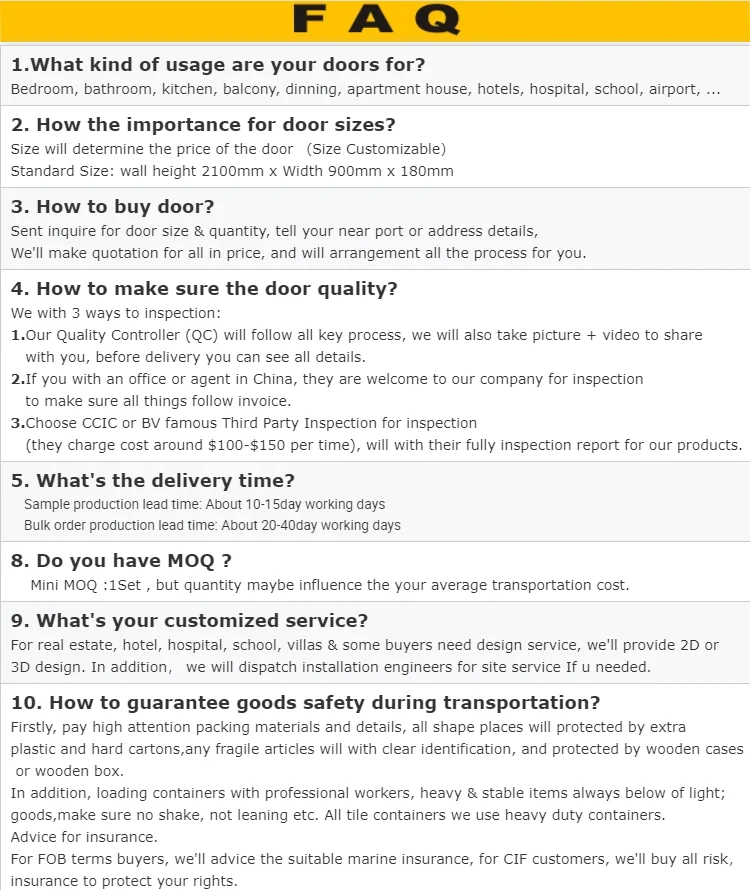750x890 pixels.
Task: Click the Quality Controller (QC) inspection step
Action: pyautogui.click(x=357, y=335)
